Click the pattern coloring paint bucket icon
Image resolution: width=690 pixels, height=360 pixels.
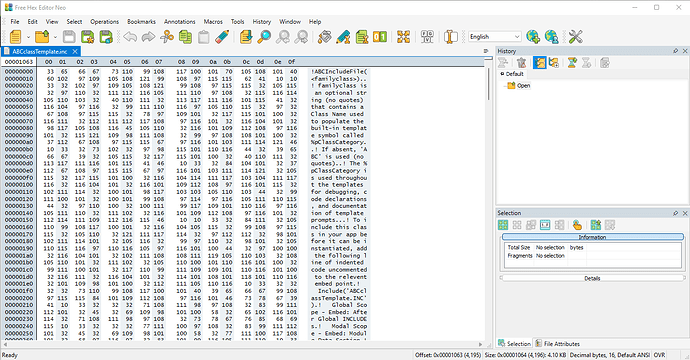click(325, 37)
